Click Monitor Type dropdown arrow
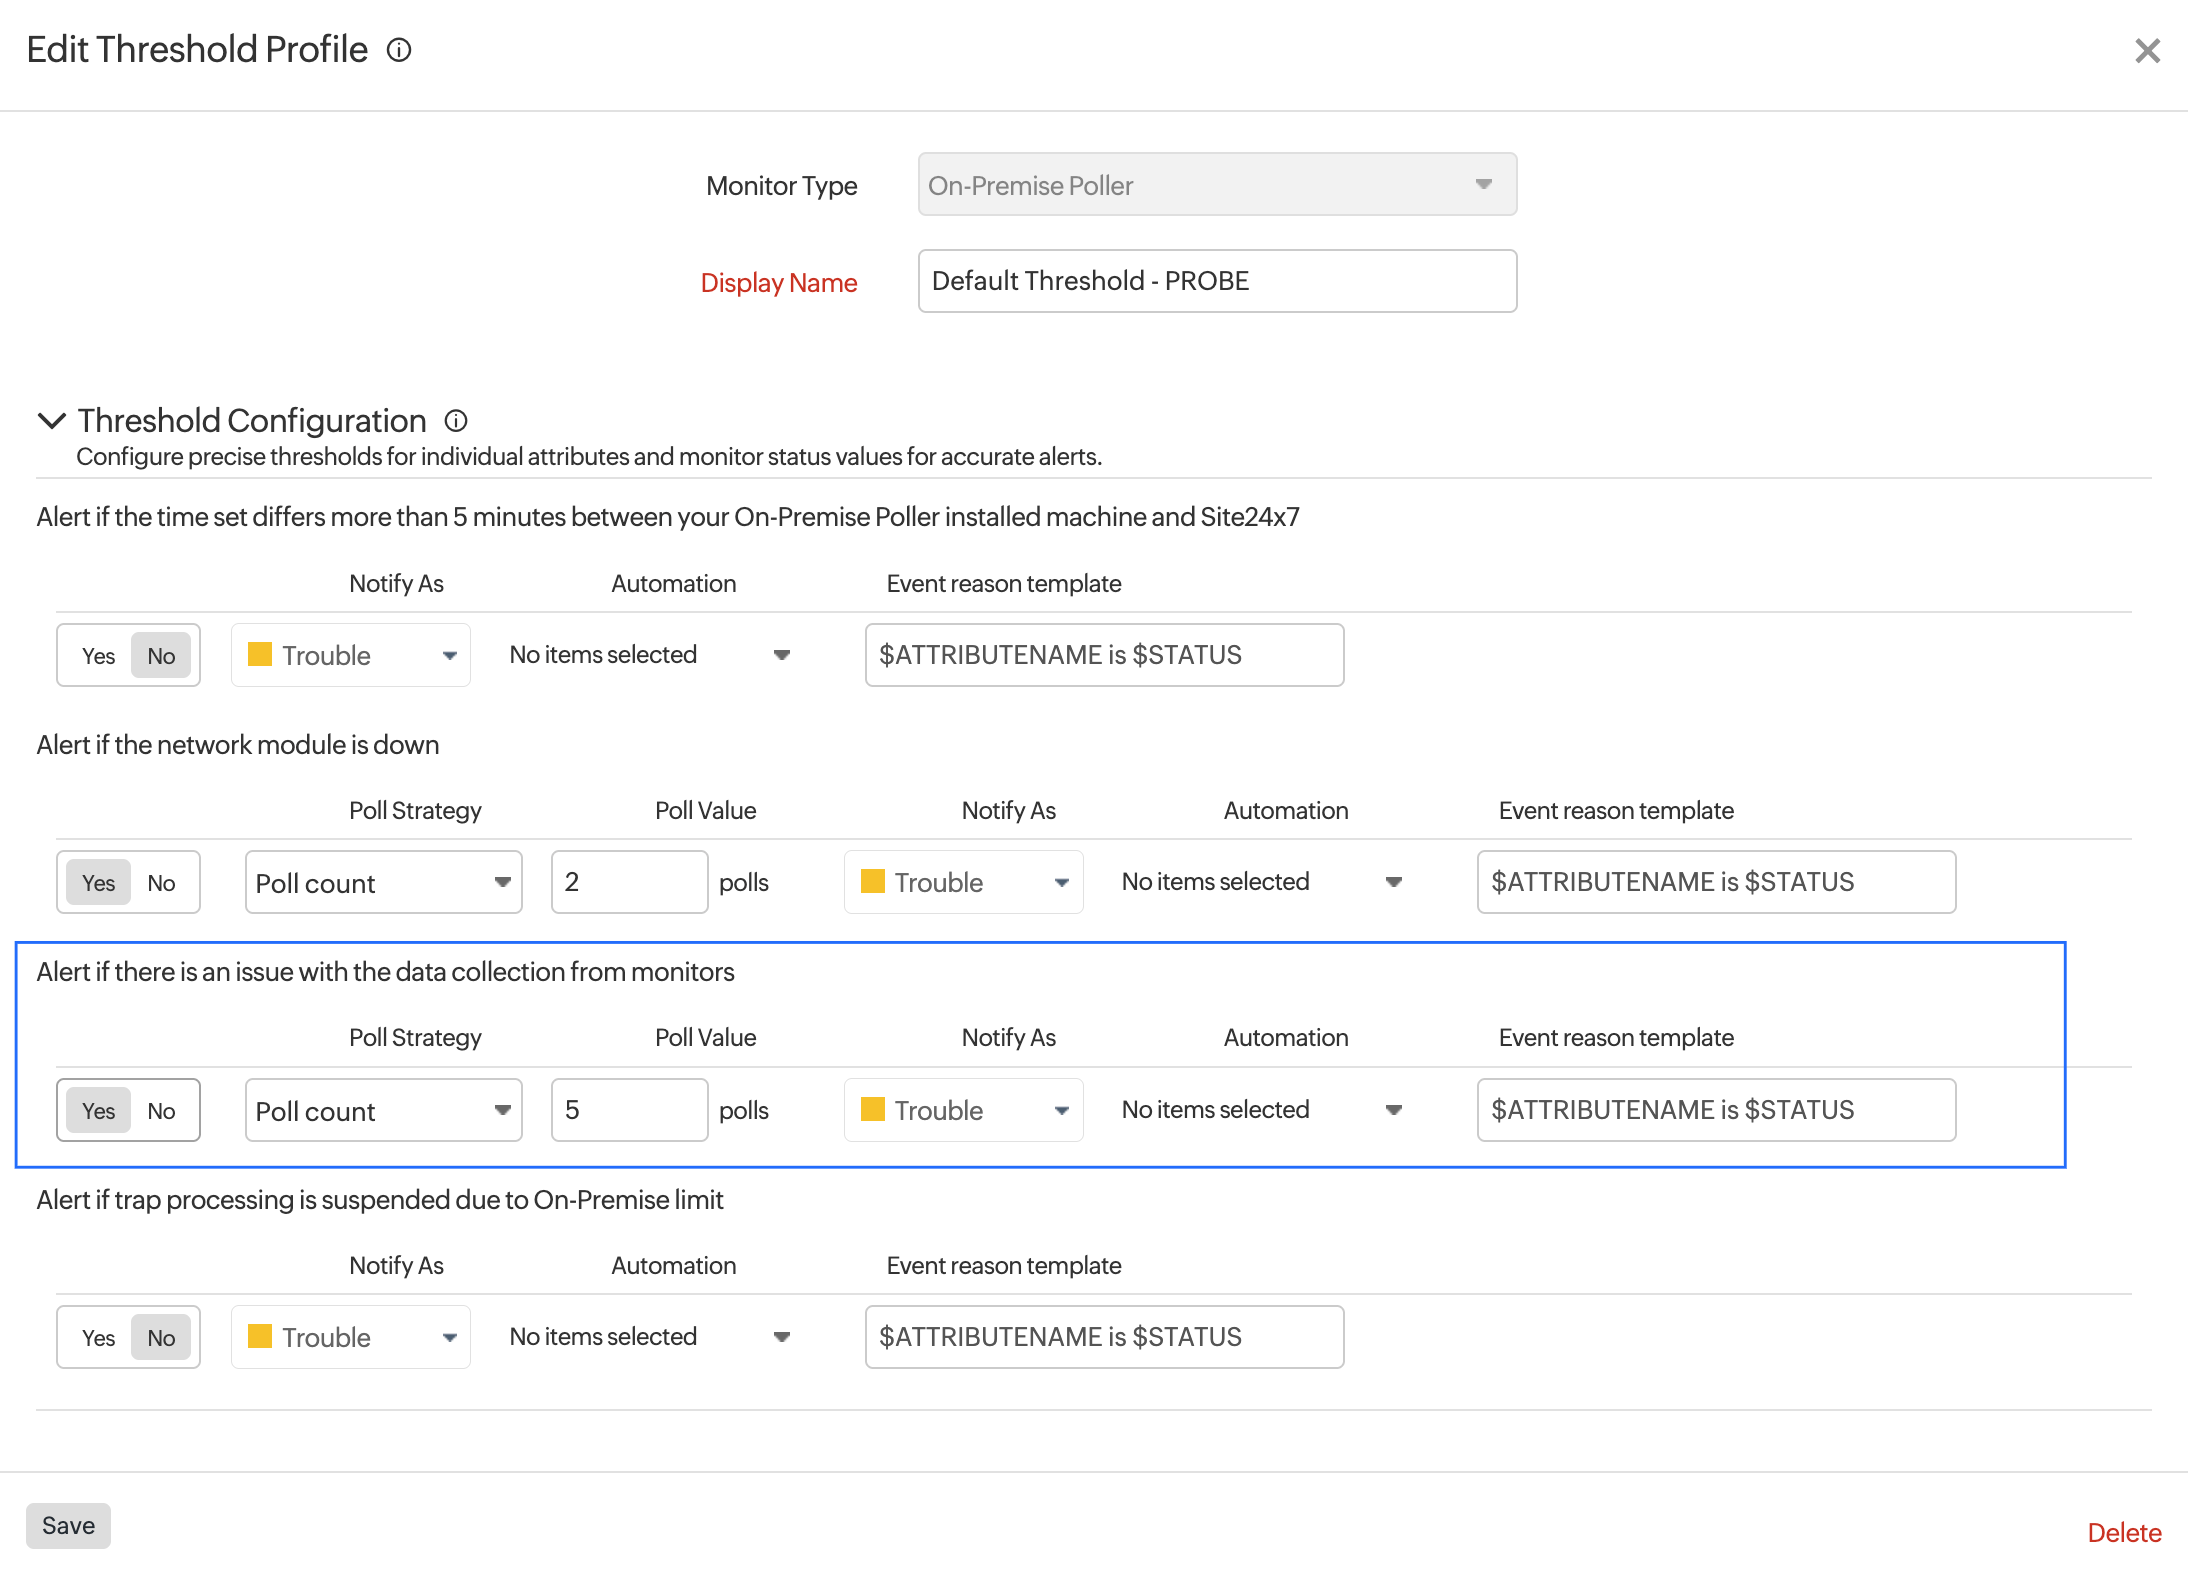The height and width of the screenshot is (1588, 2188). click(x=1483, y=185)
